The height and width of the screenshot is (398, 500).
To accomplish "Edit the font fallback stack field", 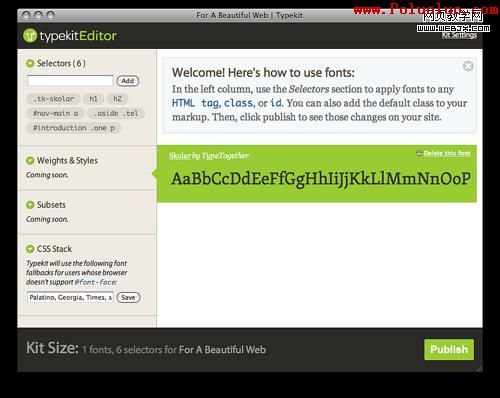I will 70,297.
